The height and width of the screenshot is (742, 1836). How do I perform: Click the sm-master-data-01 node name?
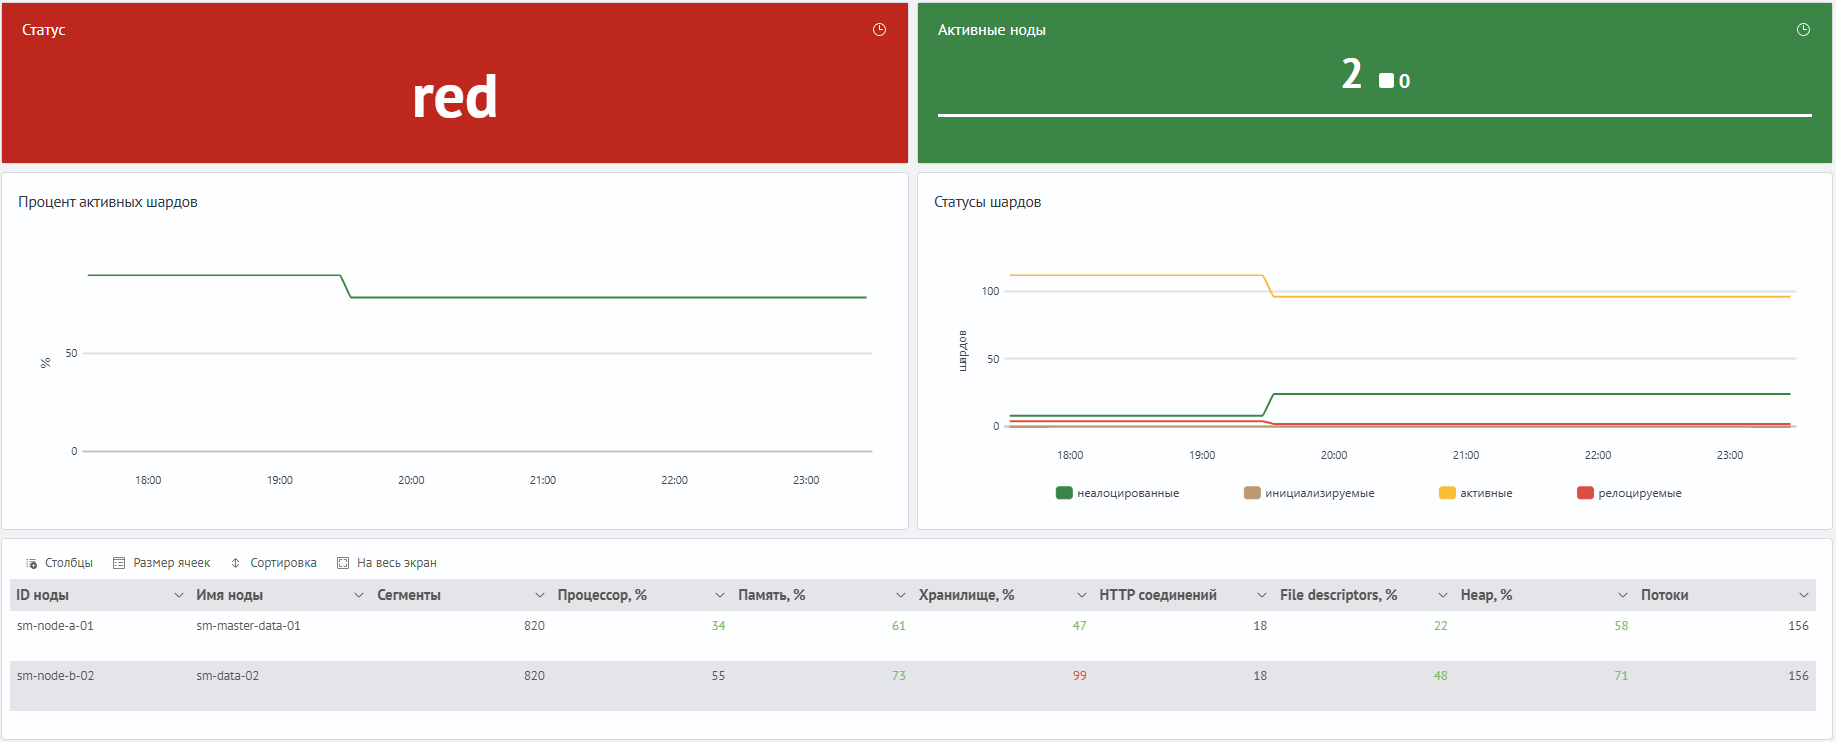coord(248,626)
